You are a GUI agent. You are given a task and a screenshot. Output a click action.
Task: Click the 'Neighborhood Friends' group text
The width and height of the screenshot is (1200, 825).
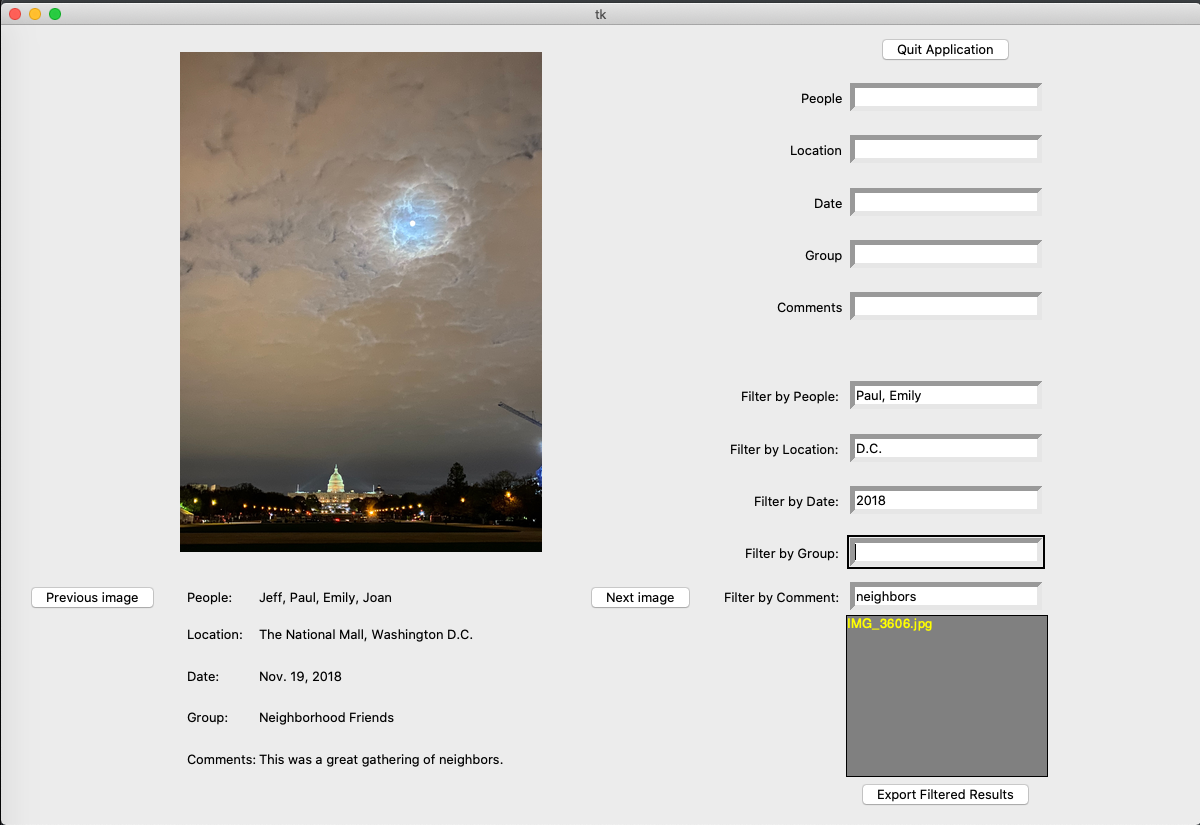tap(326, 717)
